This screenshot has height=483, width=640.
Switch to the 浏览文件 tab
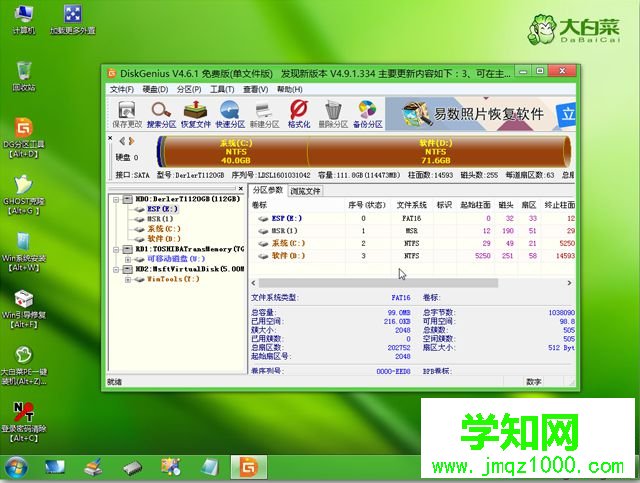click(x=306, y=190)
